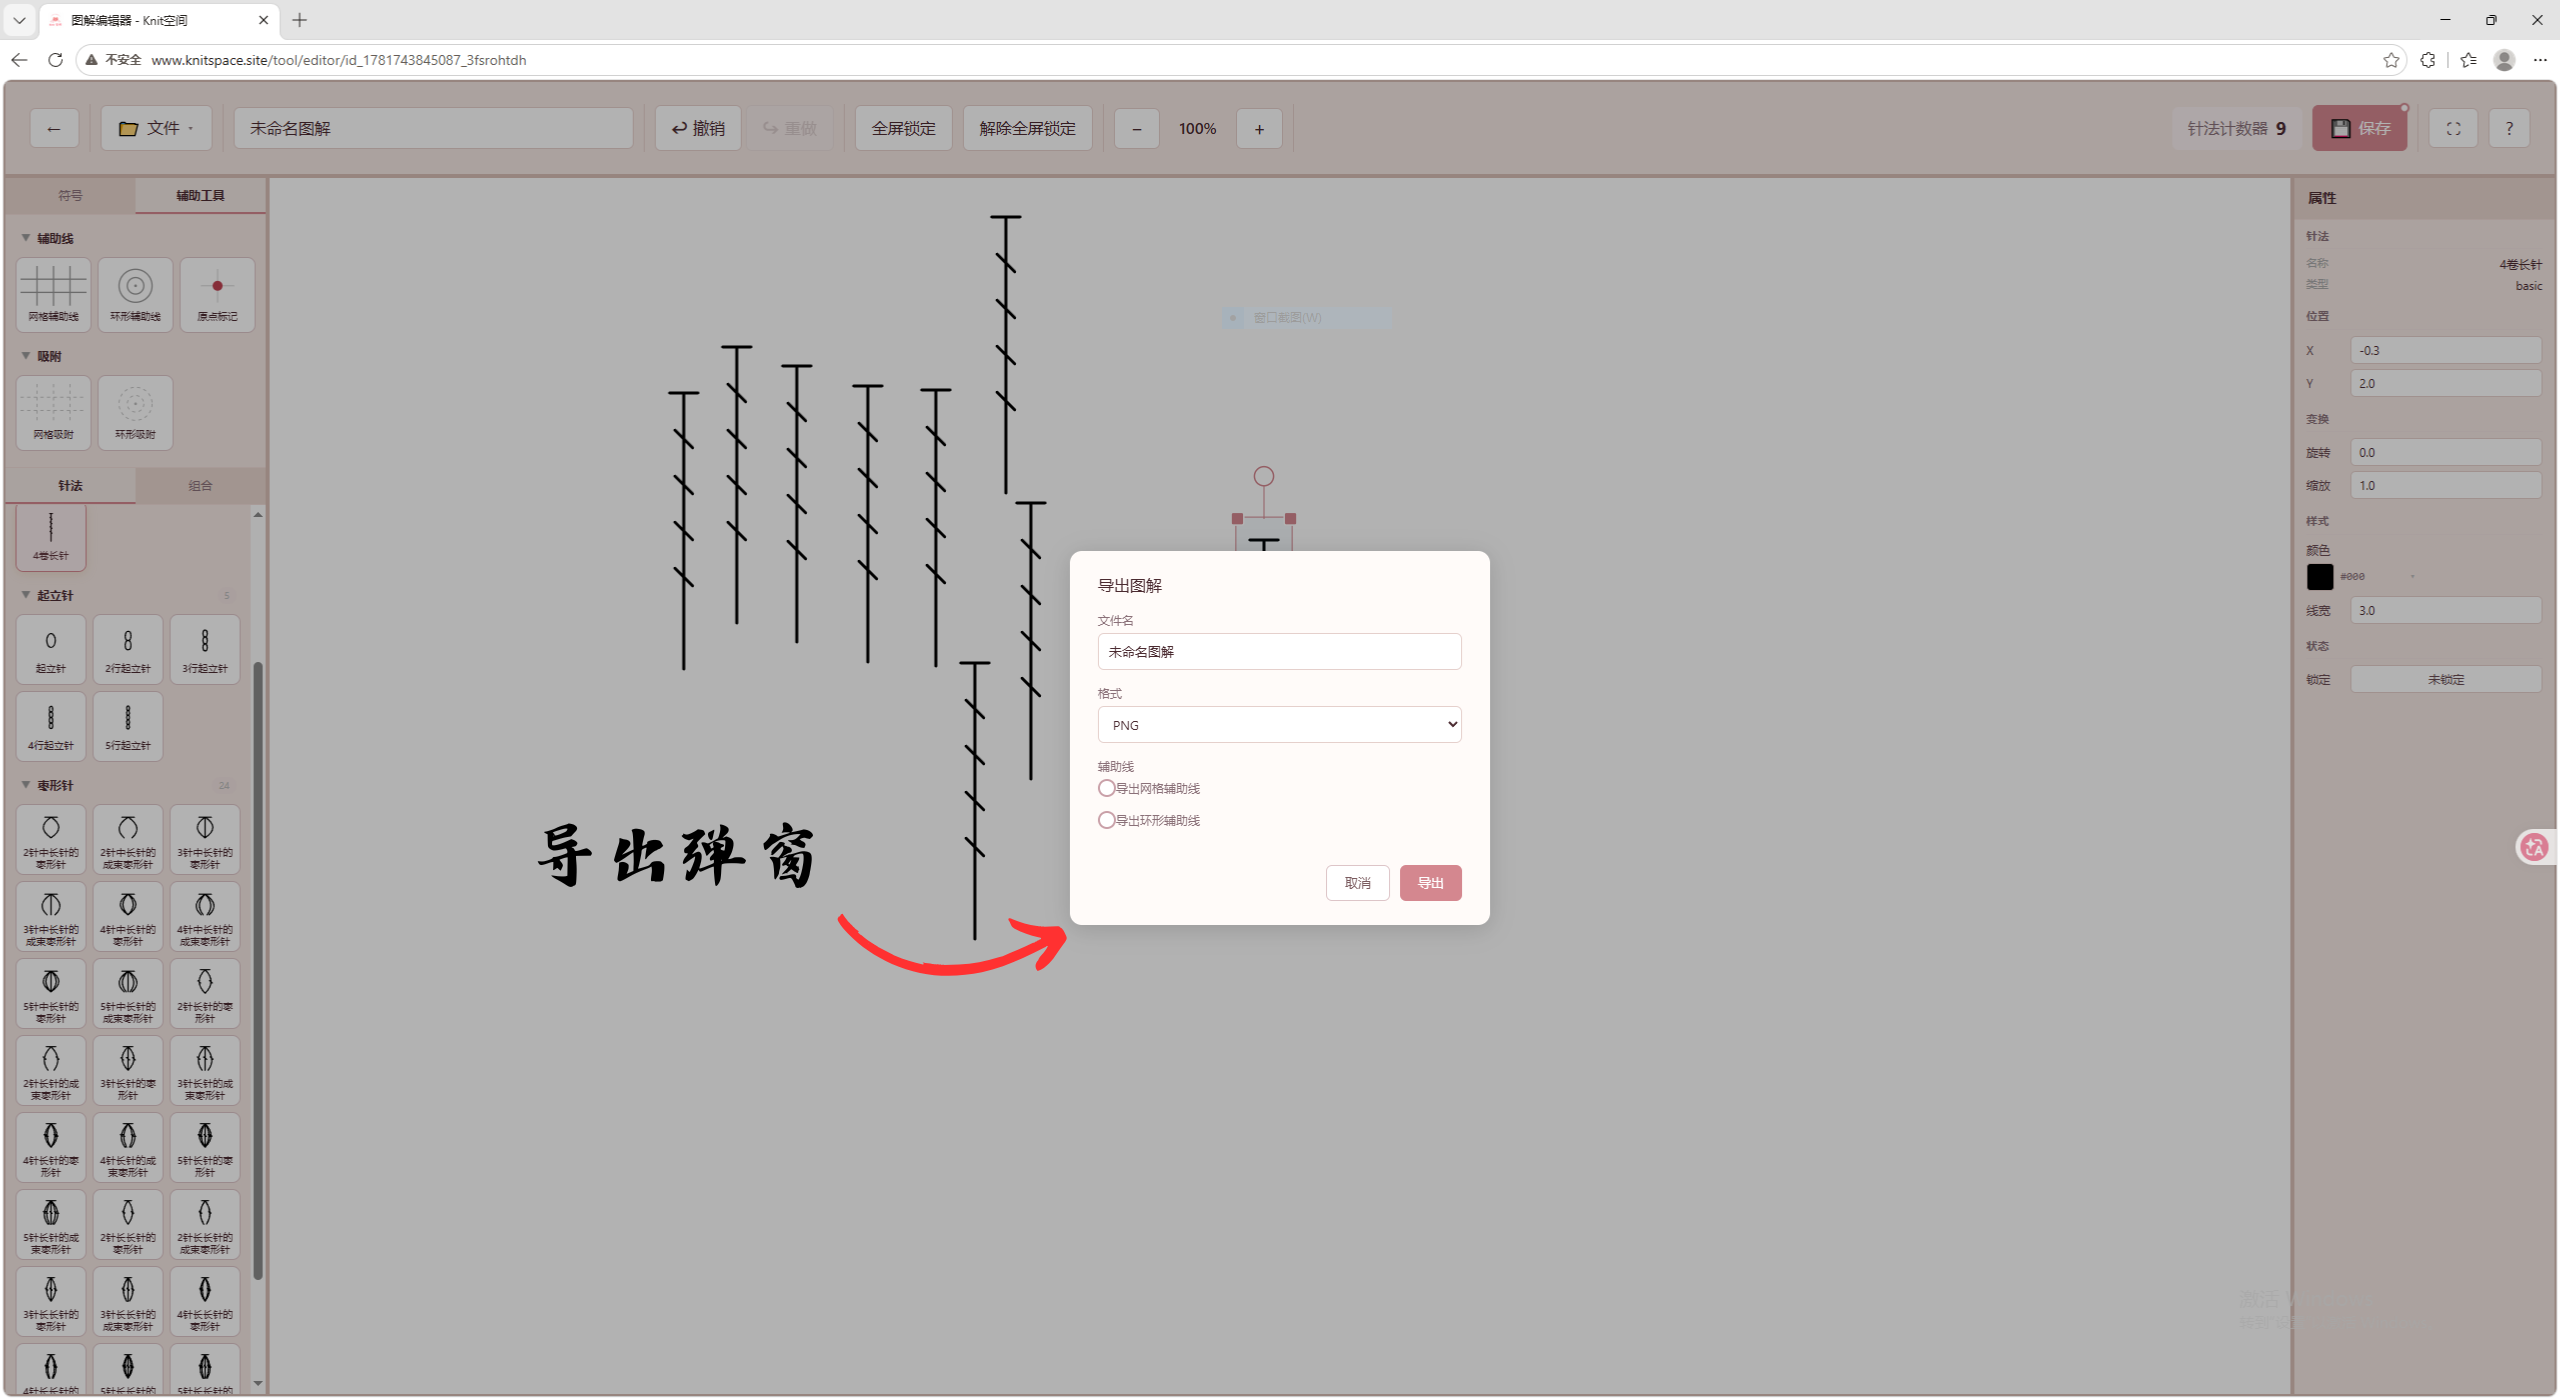The height and width of the screenshot is (1400, 2560).
Task: Choose the 4针中长针的枣形针 symbol
Action: 128,917
